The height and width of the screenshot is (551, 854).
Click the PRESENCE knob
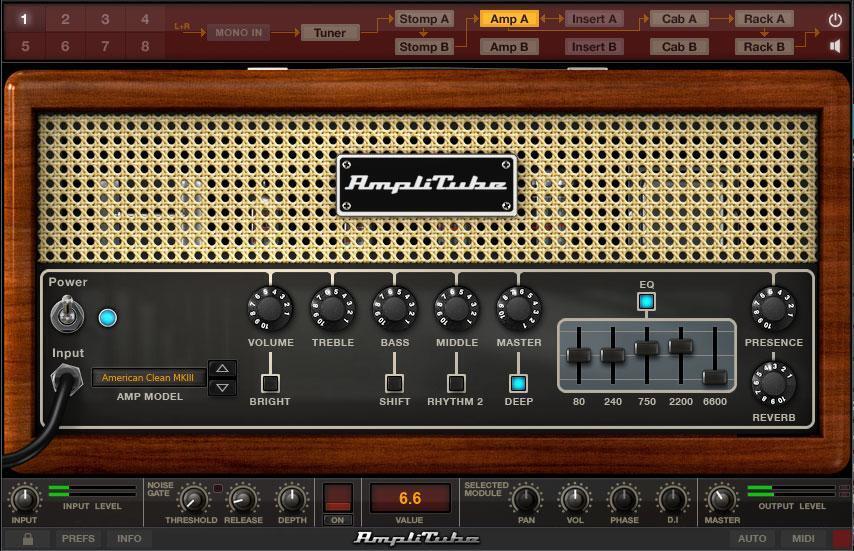[x=773, y=309]
